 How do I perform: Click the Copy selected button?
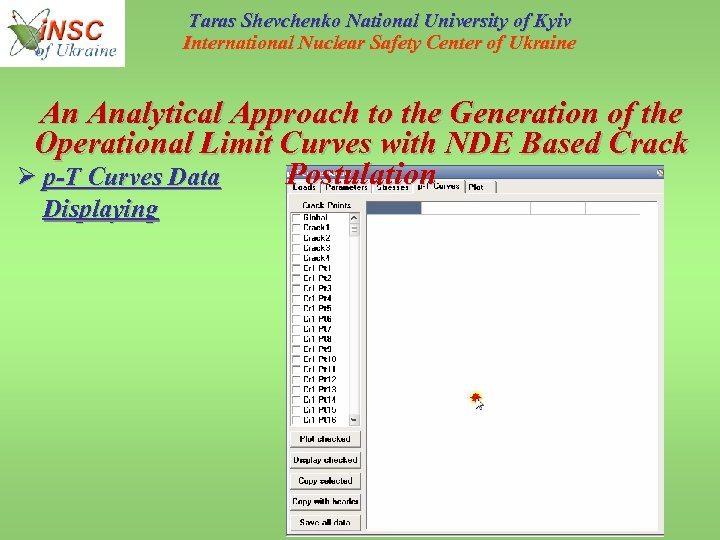click(x=325, y=481)
